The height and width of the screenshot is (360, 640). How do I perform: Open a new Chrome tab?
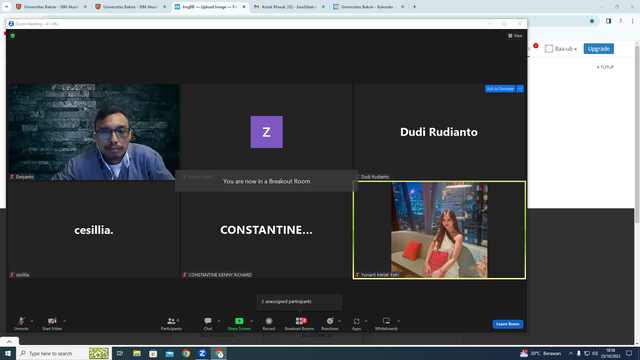pyautogui.click(x=414, y=7)
